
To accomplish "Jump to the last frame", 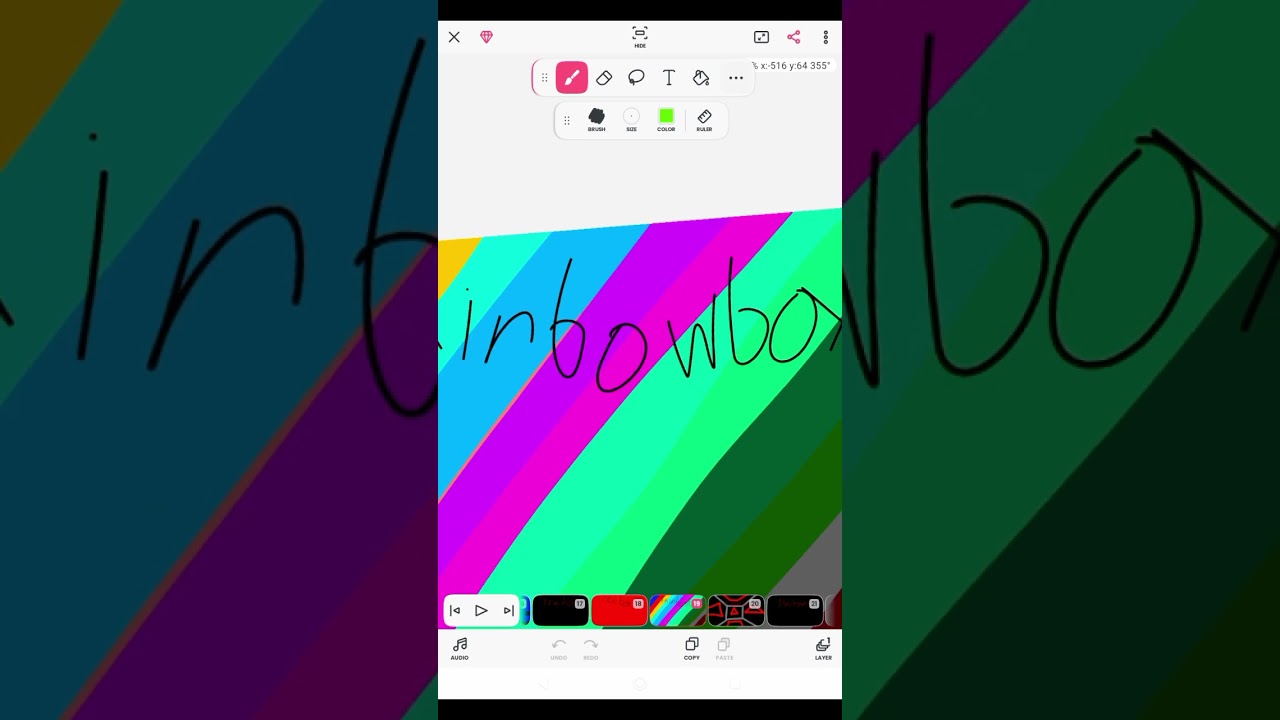I will click(x=508, y=610).
